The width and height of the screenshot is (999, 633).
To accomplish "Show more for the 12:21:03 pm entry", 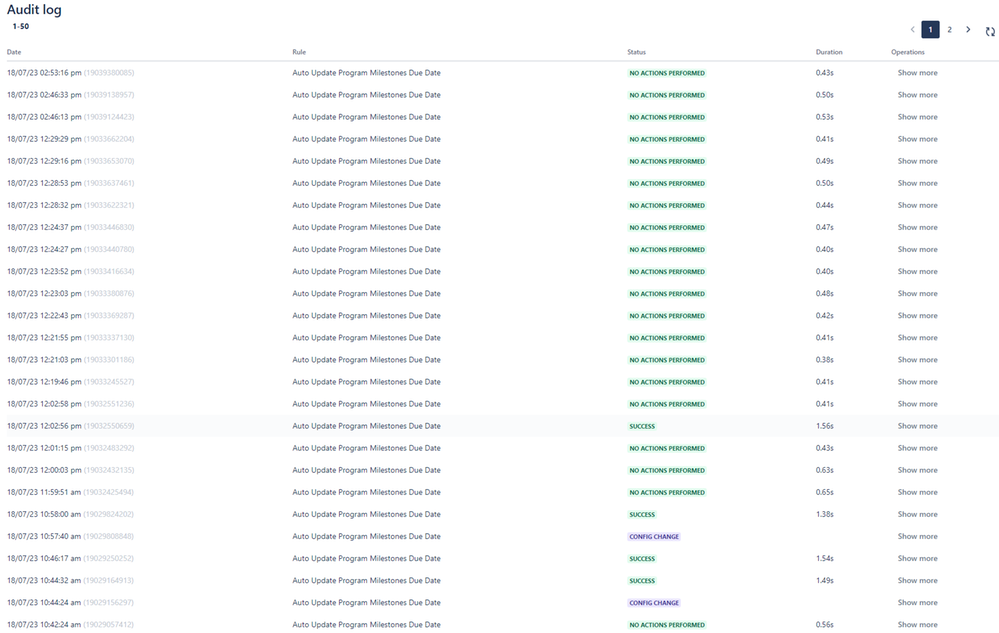I will [917, 360].
